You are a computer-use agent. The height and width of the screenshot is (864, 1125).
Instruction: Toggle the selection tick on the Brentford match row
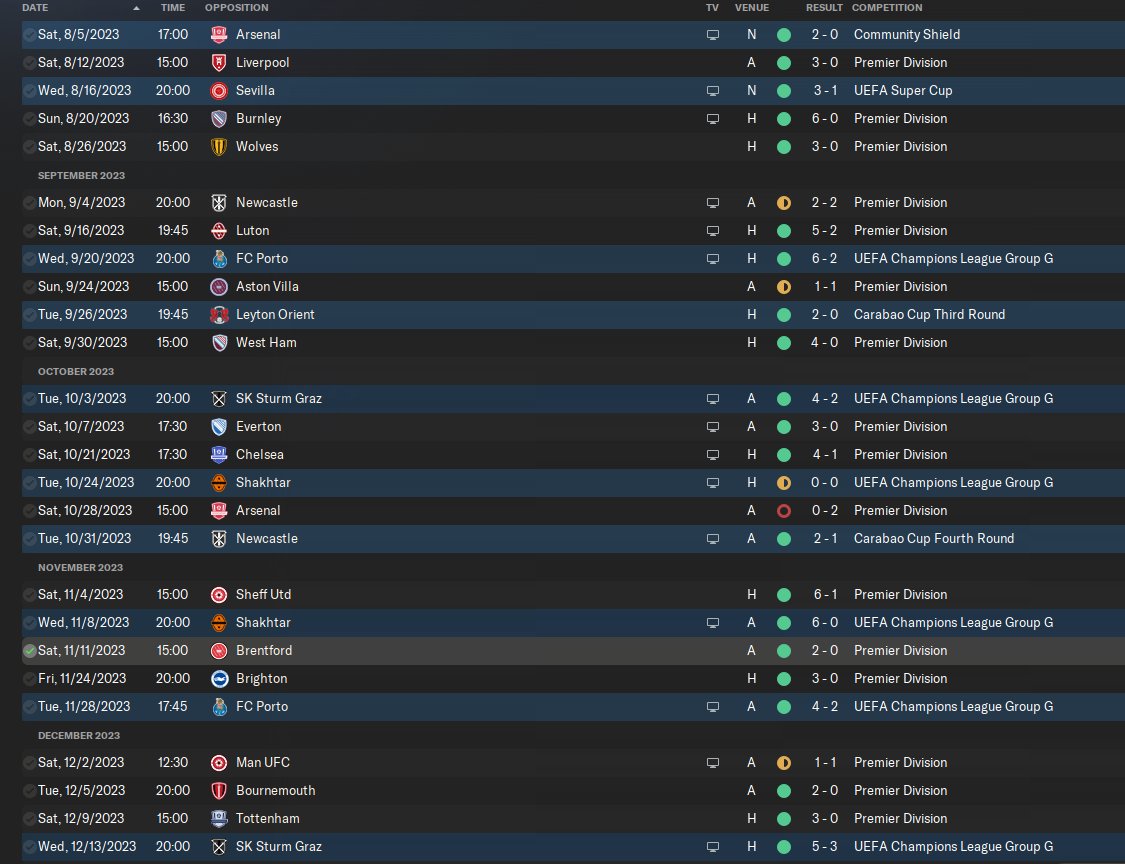(29, 650)
